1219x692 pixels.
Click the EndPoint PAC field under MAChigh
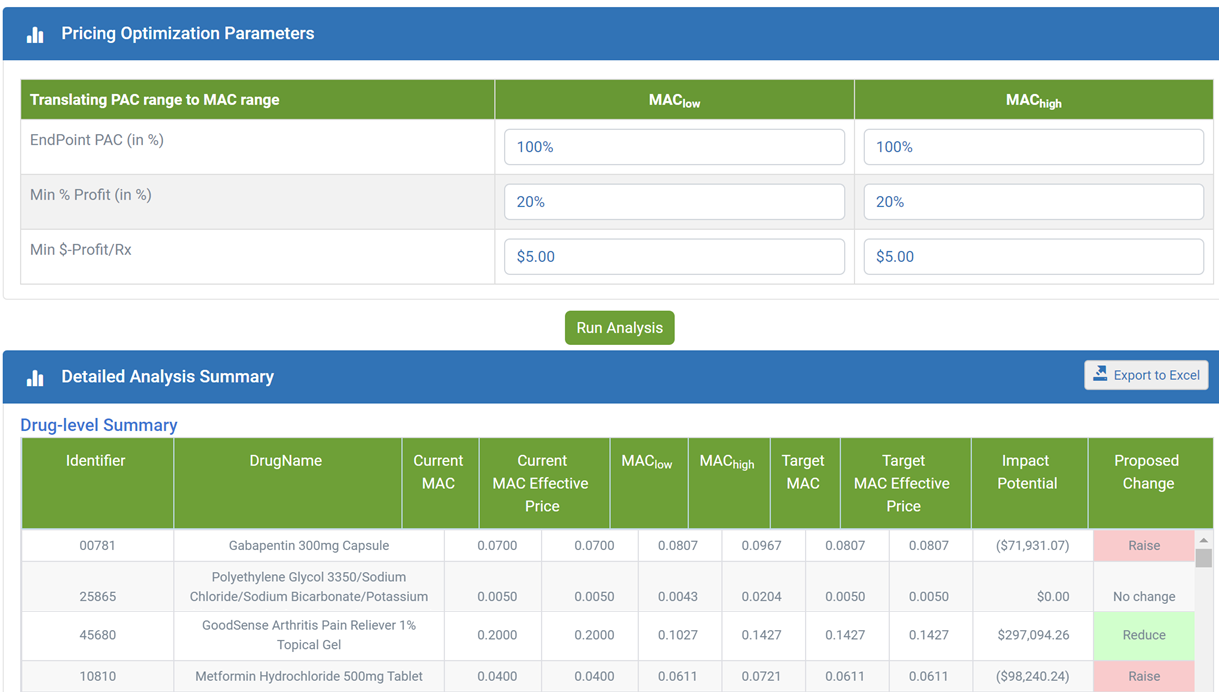pyautogui.click(x=1033, y=146)
